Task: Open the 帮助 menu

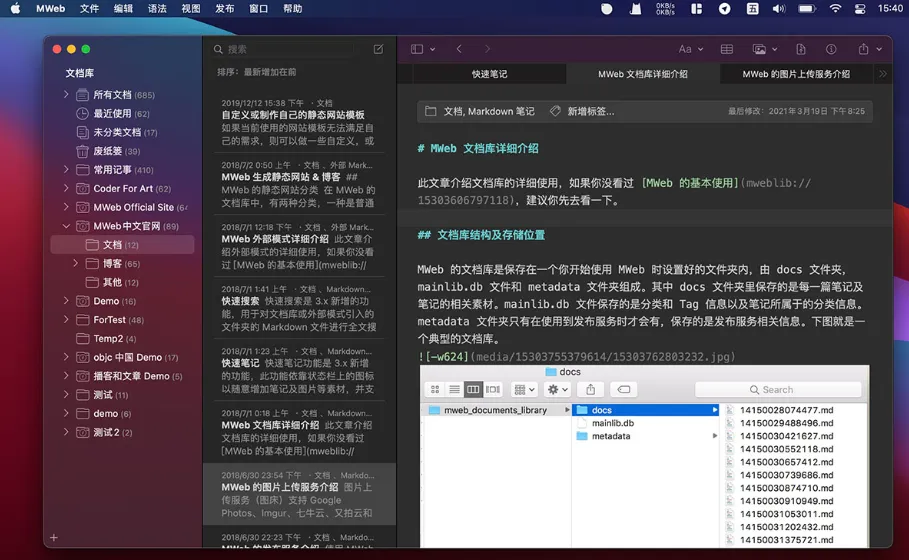Action: click(x=292, y=9)
